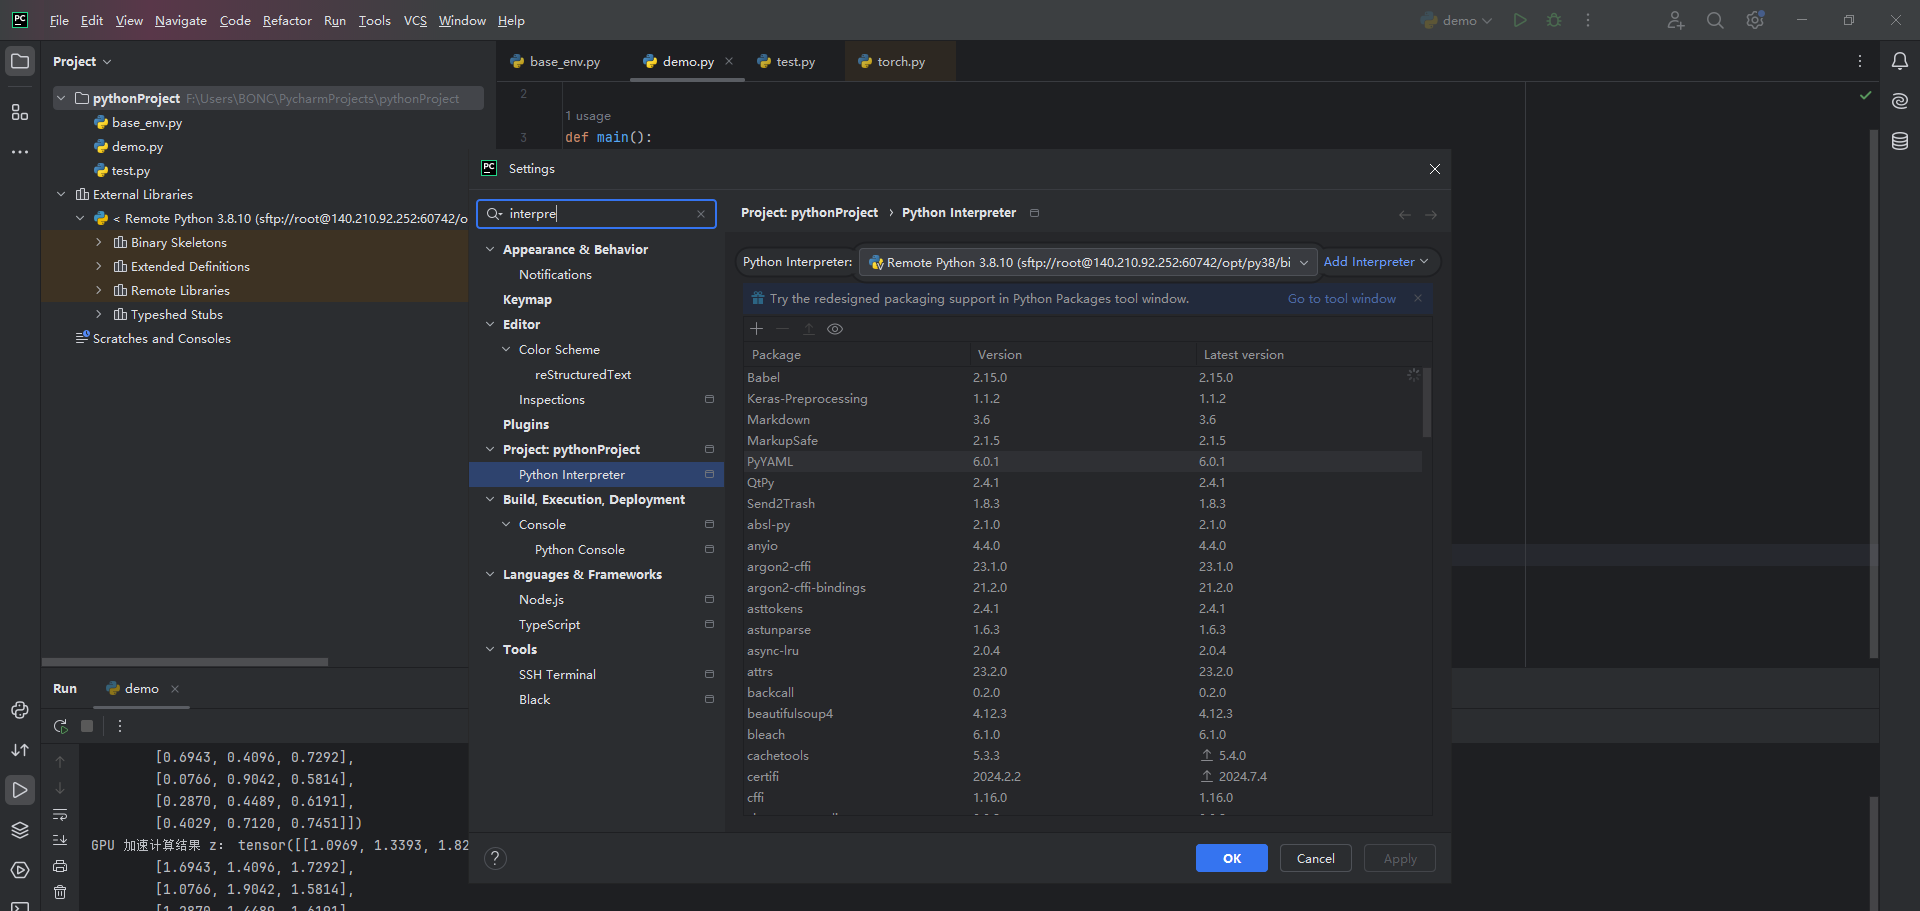Open IDE settings gear icon
Viewport: 1920px width, 911px height.
1755,20
